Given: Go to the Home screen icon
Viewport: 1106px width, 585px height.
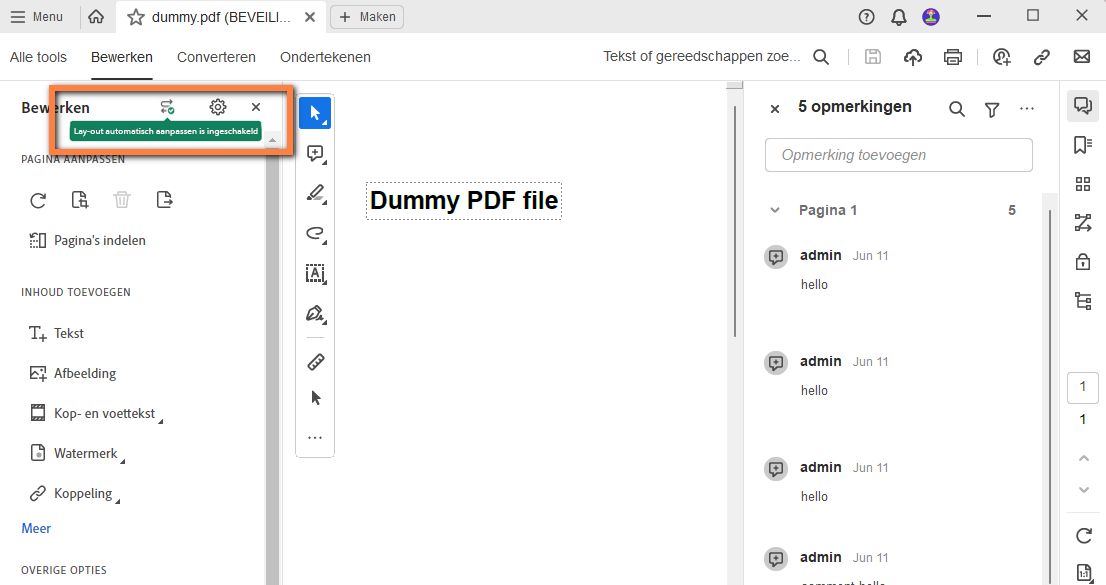Looking at the screenshot, I should coord(96,16).
